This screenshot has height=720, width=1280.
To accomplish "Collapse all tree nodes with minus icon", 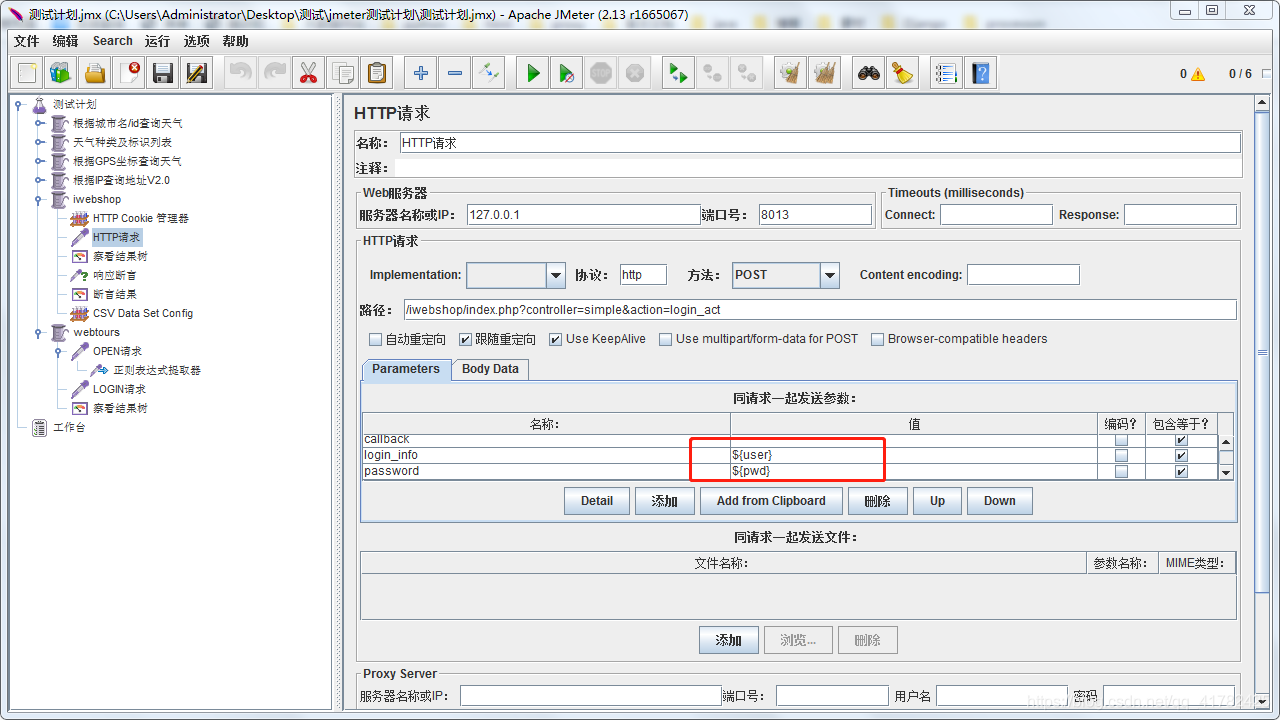I will point(455,73).
